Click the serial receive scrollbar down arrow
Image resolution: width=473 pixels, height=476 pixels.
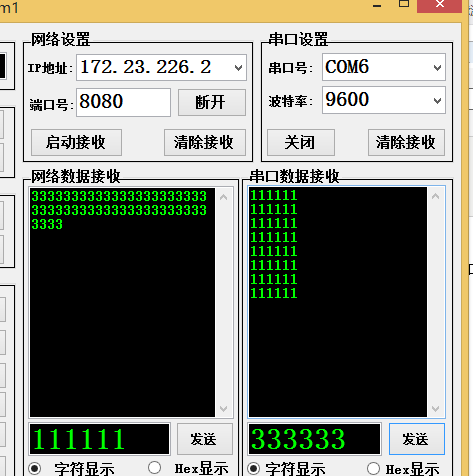pos(435,408)
